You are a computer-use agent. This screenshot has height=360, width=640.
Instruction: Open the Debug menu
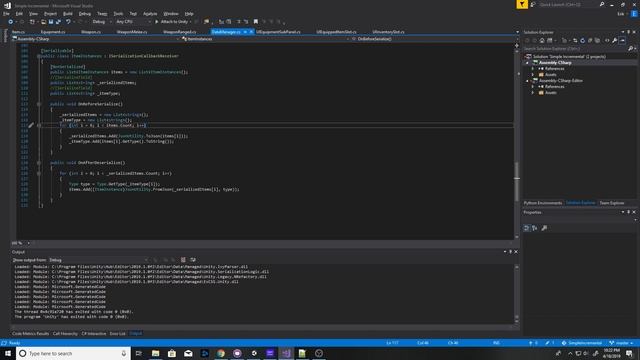pyautogui.click(x=84, y=13)
